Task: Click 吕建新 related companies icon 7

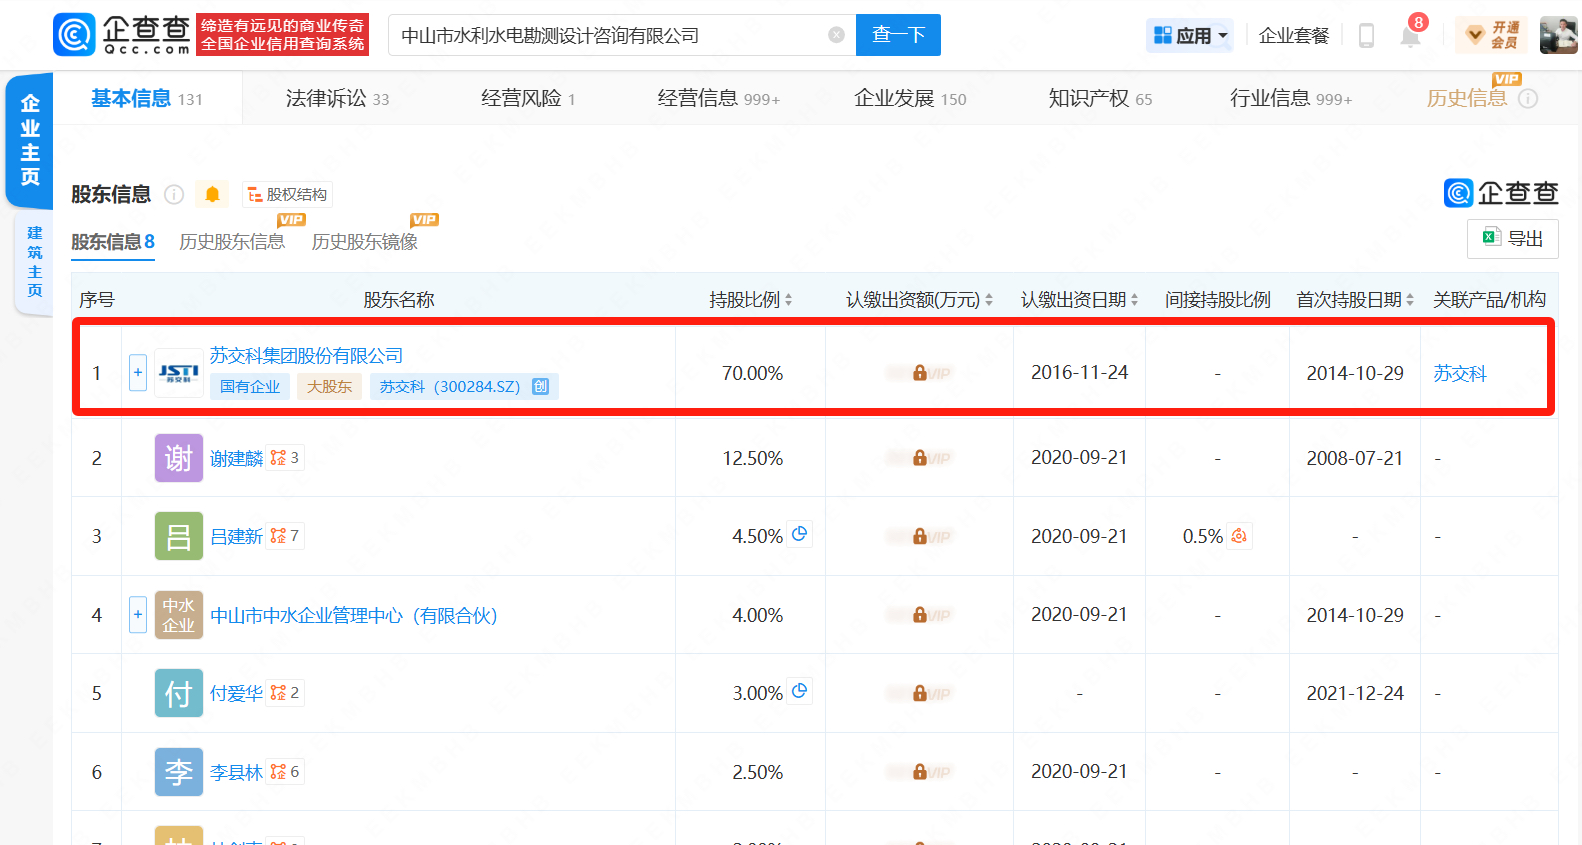Action: (x=285, y=536)
